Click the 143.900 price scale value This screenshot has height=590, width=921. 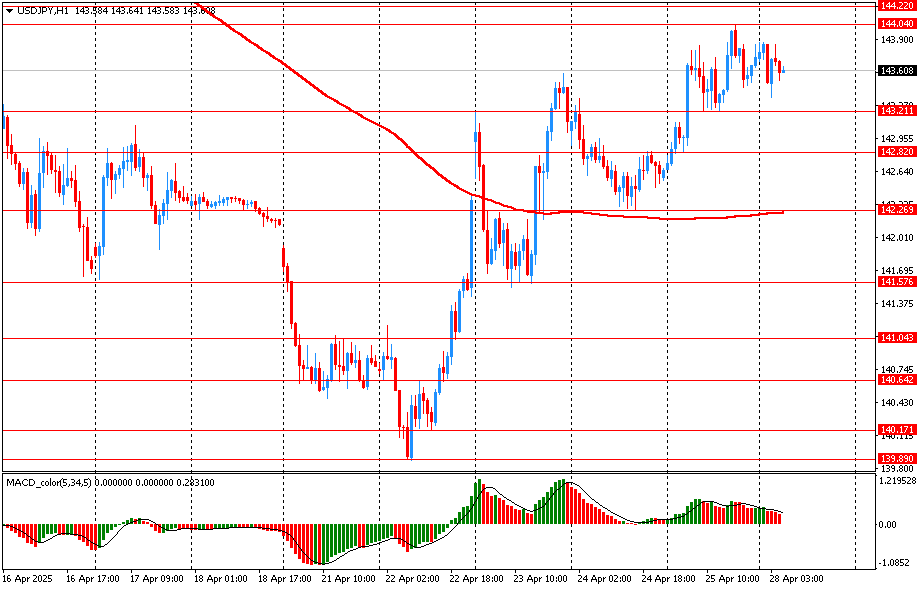point(896,40)
